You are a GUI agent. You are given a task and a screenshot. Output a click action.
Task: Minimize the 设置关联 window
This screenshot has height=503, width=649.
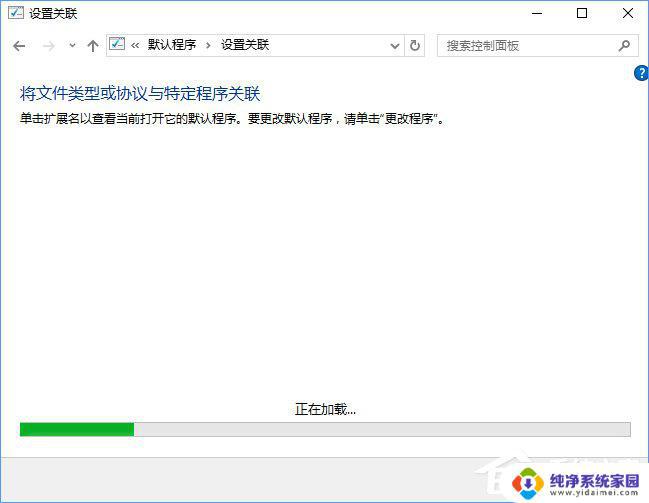pos(537,14)
